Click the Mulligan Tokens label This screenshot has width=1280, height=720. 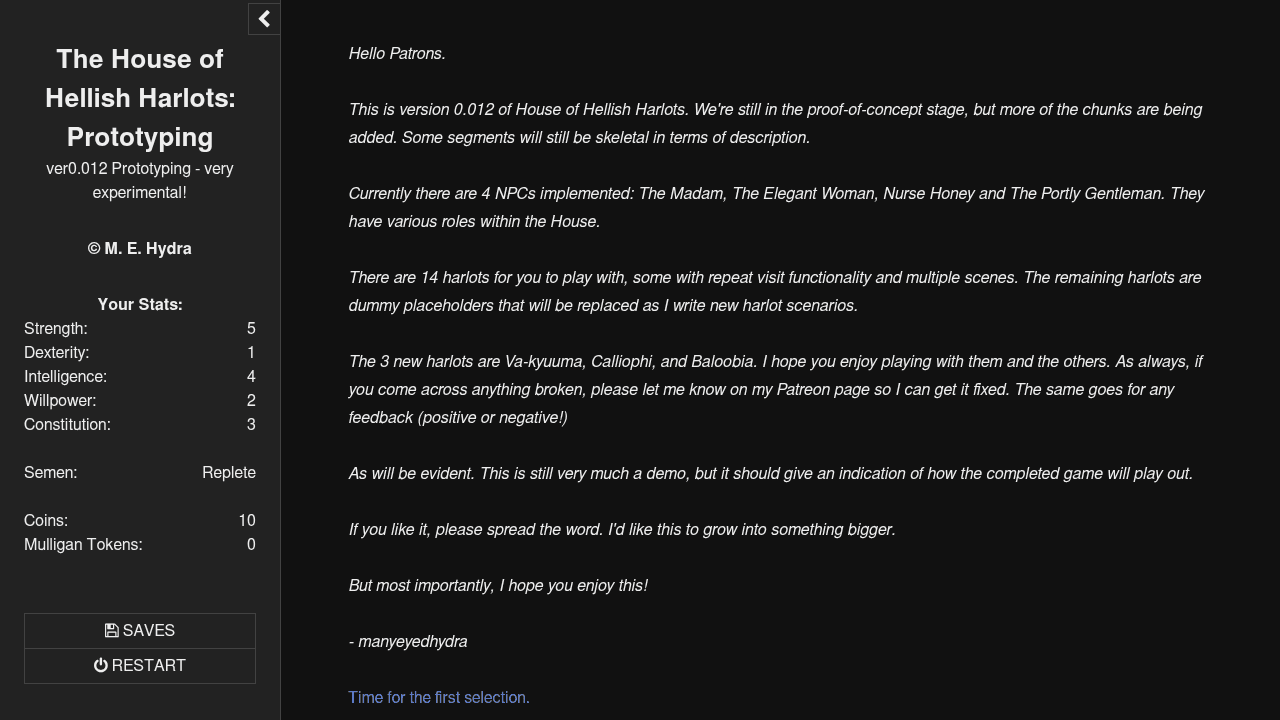(83, 544)
